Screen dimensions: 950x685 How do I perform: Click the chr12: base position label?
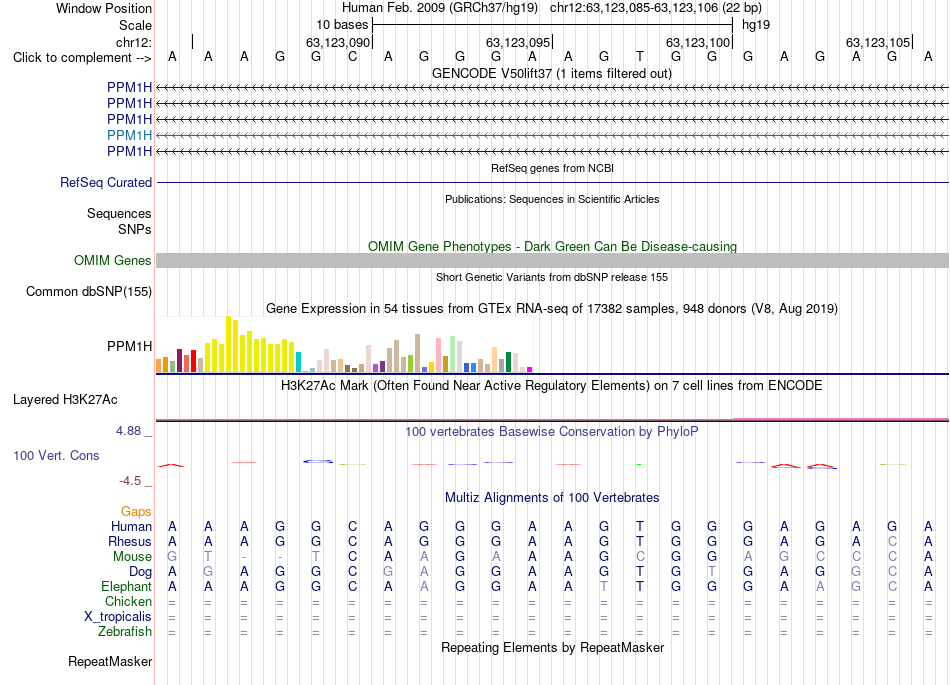coord(134,42)
